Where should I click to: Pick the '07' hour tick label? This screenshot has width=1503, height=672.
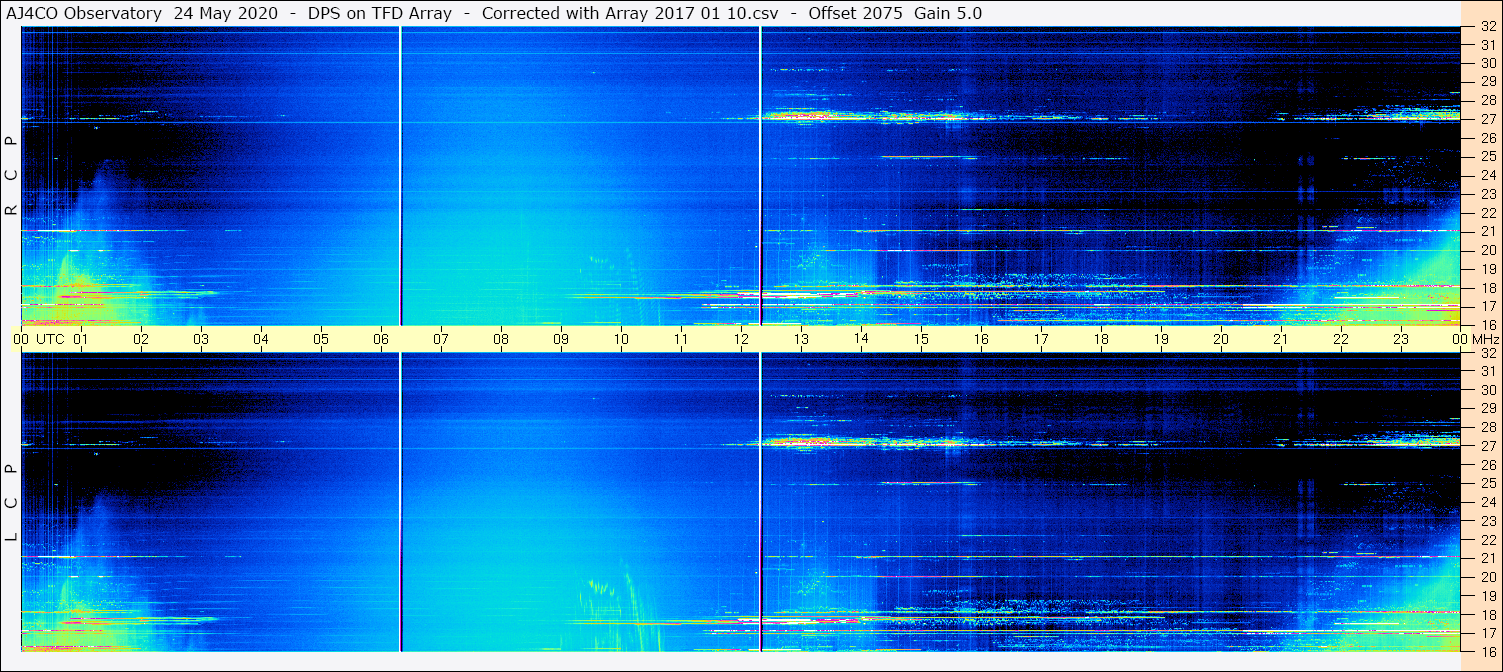(x=441, y=339)
